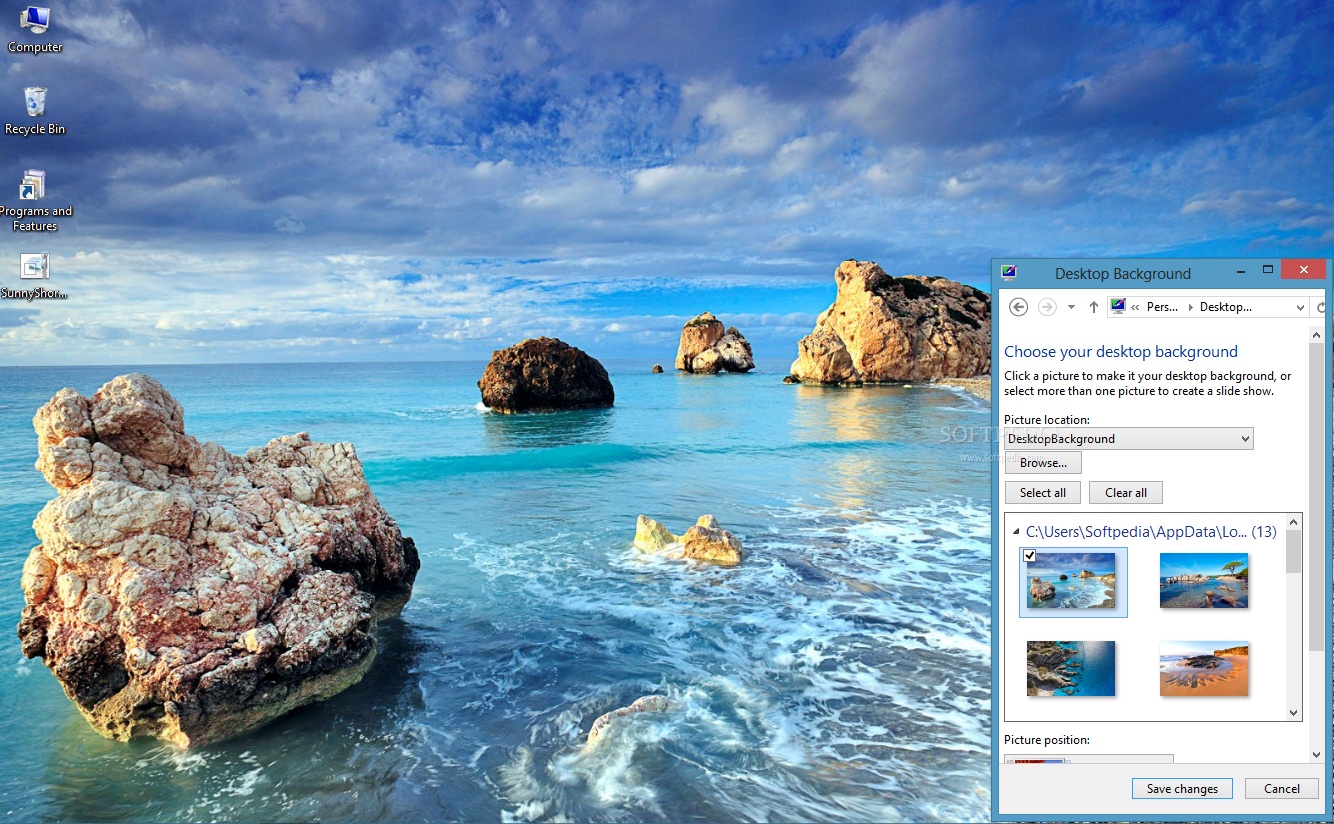Click Save changes button
Viewport: 1334px width, 824px height.
(1182, 788)
